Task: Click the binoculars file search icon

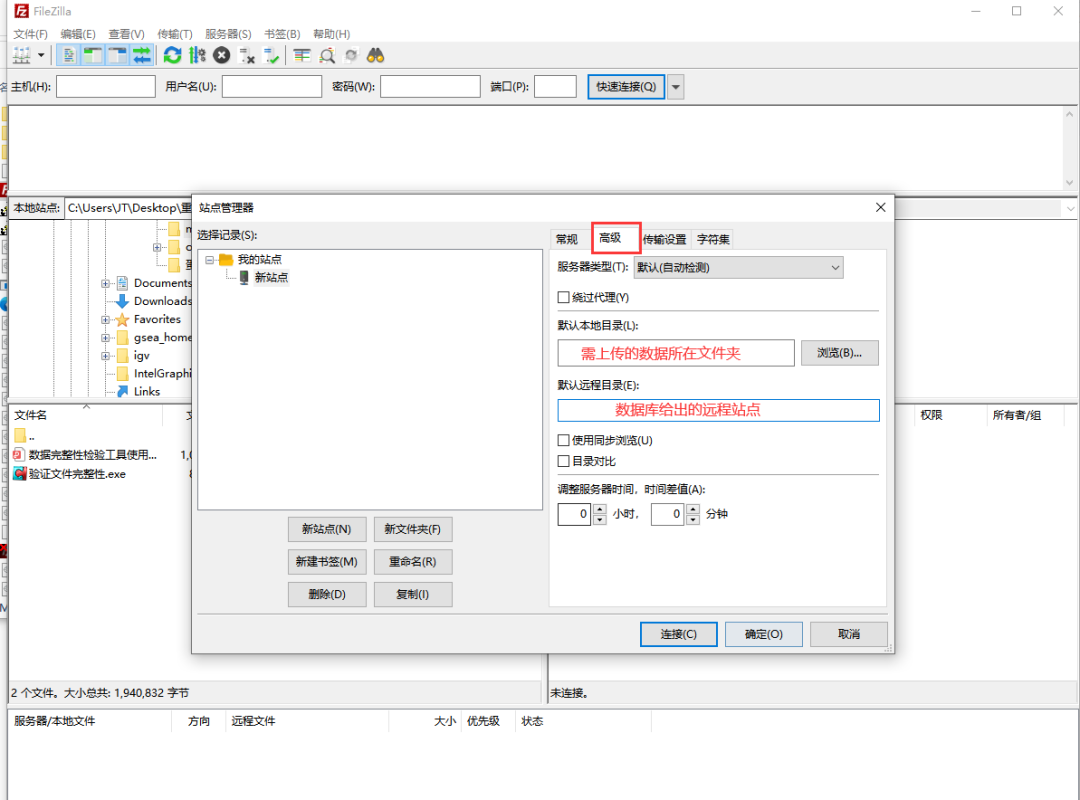Action: pyautogui.click(x=375, y=55)
